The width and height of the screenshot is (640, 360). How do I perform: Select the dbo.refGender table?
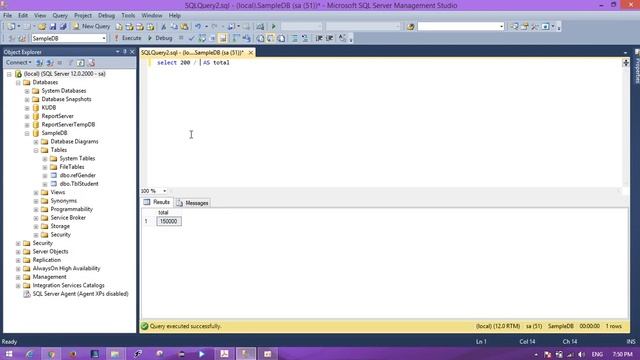[x=78, y=176]
